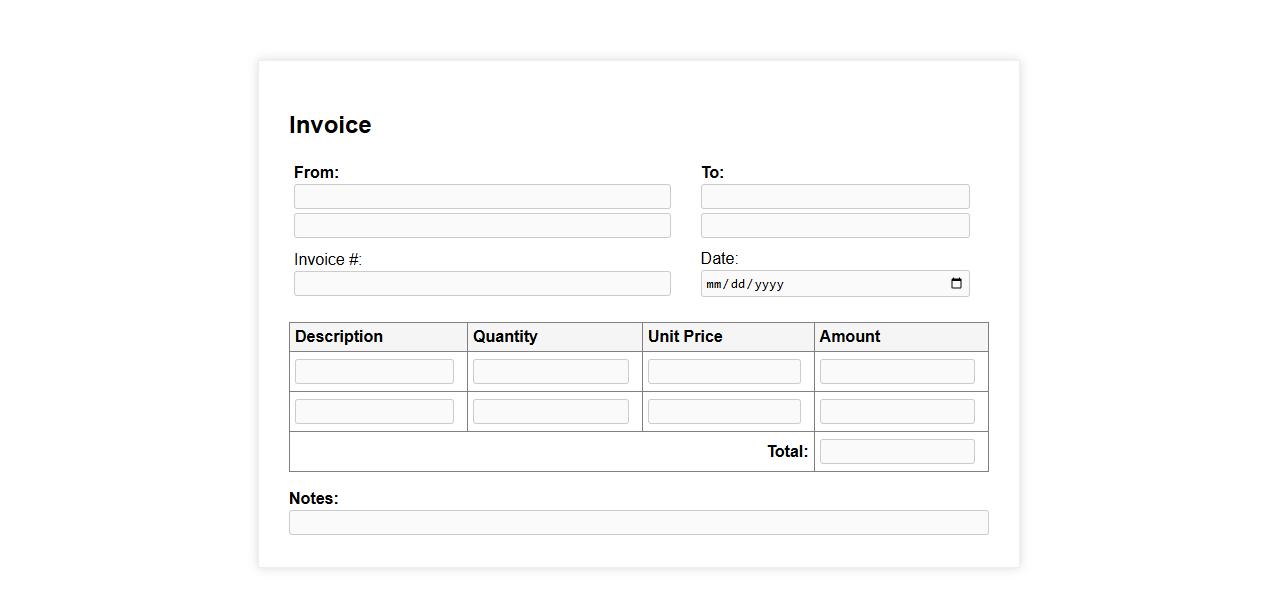Click the first To input field
Screen dimensions: 1278x601
[834, 197]
